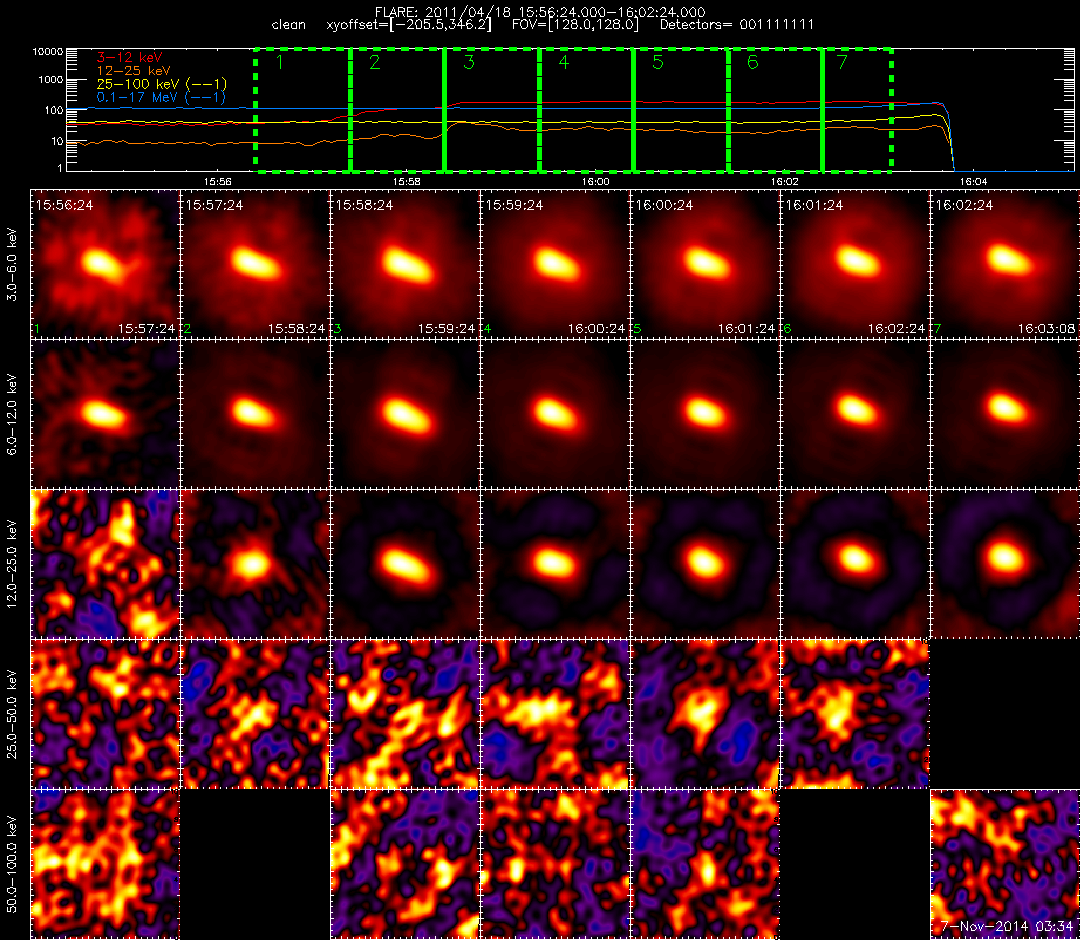The image size is (1080, 940).
Task: Click the 12.0-25.0 keV image for interval 2
Action: click(255, 564)
